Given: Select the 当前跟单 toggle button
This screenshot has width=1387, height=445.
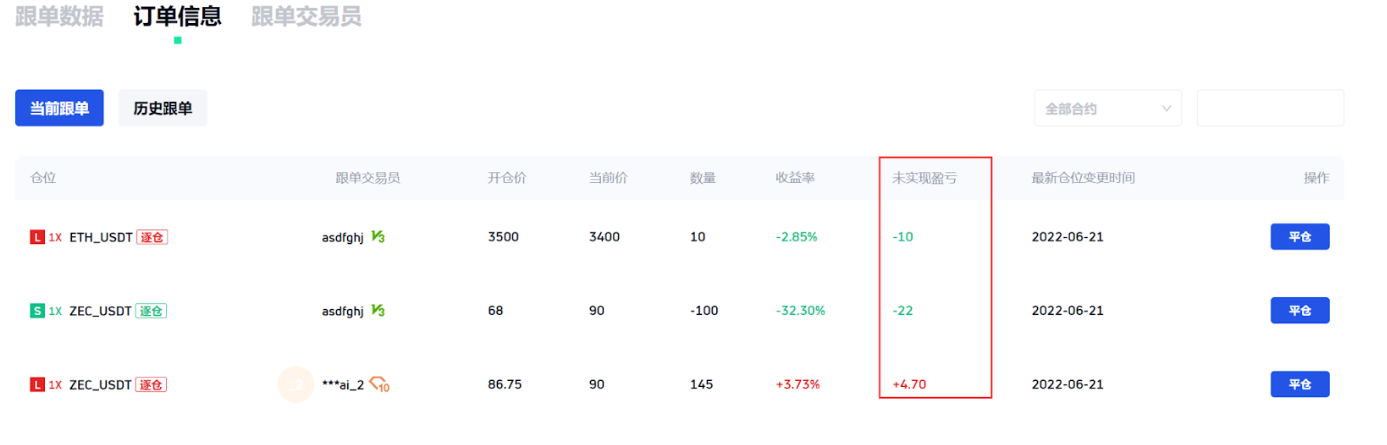Looking at the screenshot, I should [x=59, y=108].
